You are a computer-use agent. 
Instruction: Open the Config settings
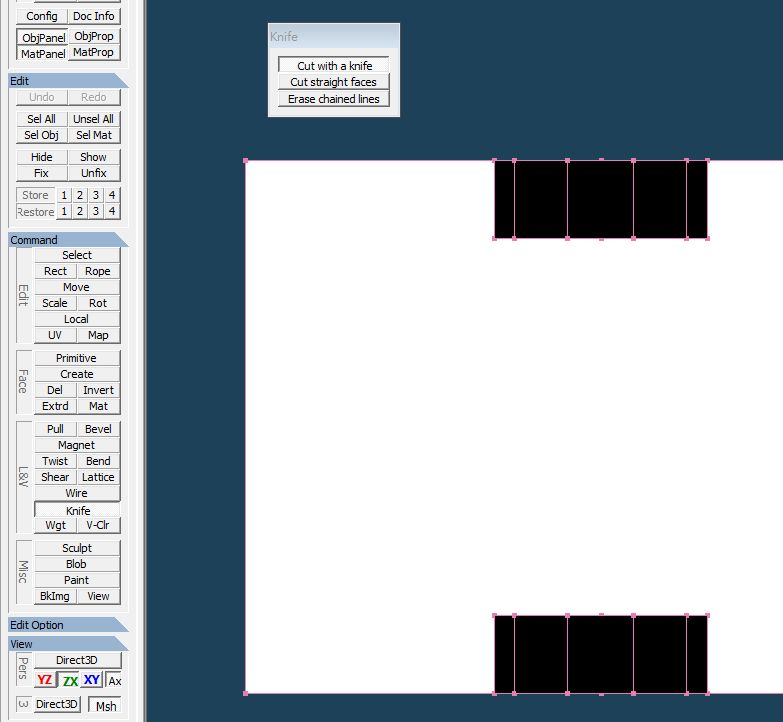(x=42, y=16)
